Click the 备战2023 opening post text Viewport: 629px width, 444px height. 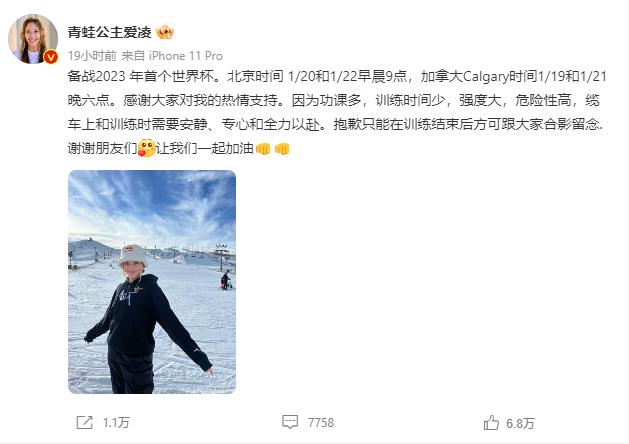point(97,76)
